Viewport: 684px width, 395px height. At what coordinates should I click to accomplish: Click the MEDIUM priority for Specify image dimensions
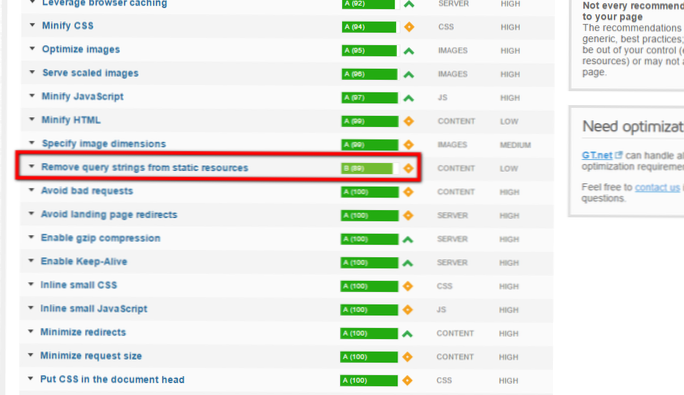pyautogui.click(x=515, y=145)
